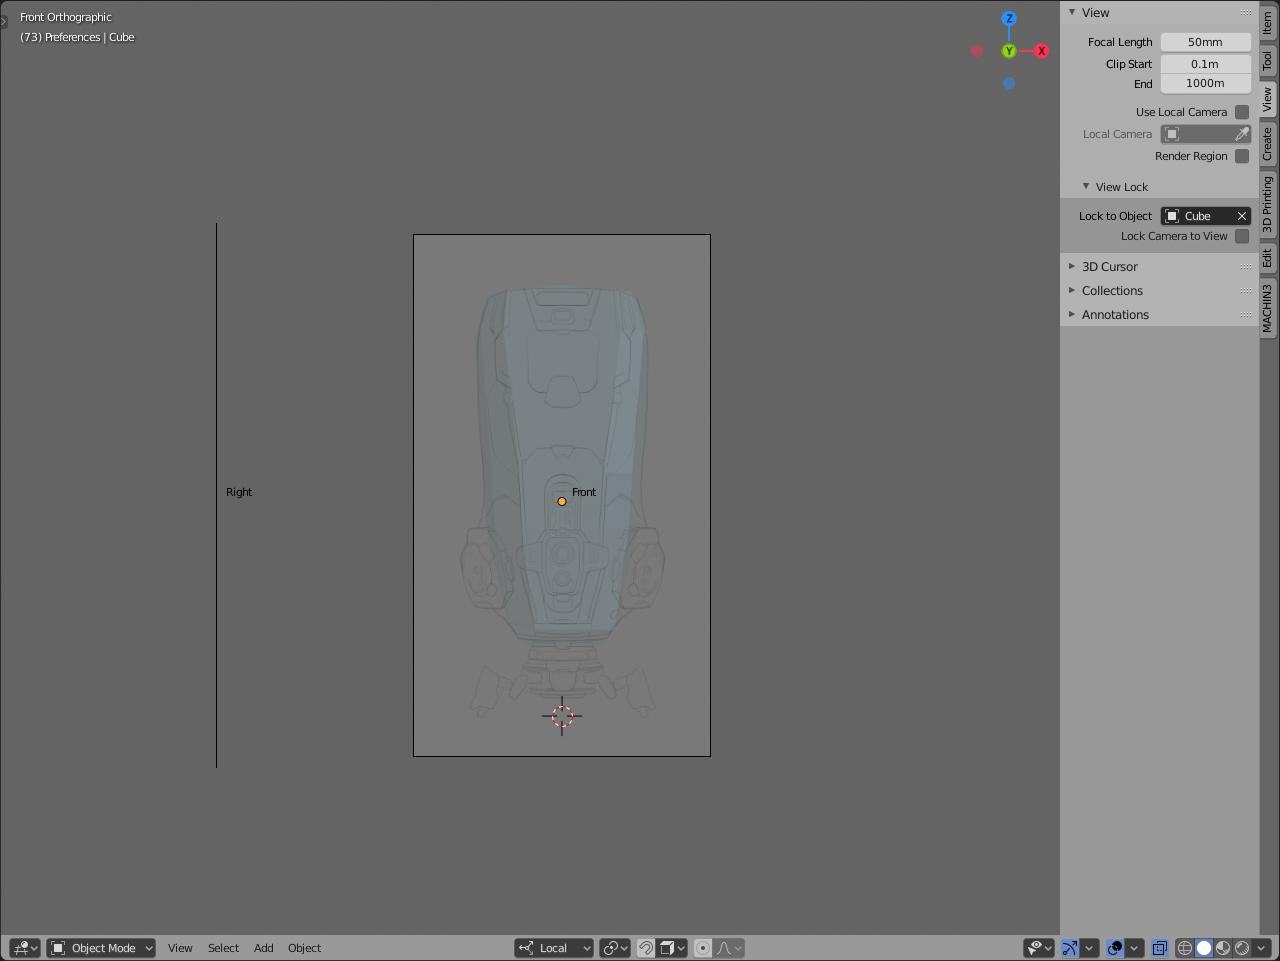Click the negative X axis gizmo dot
Screen dimensions: 1280x961
[x=977, y=51]
